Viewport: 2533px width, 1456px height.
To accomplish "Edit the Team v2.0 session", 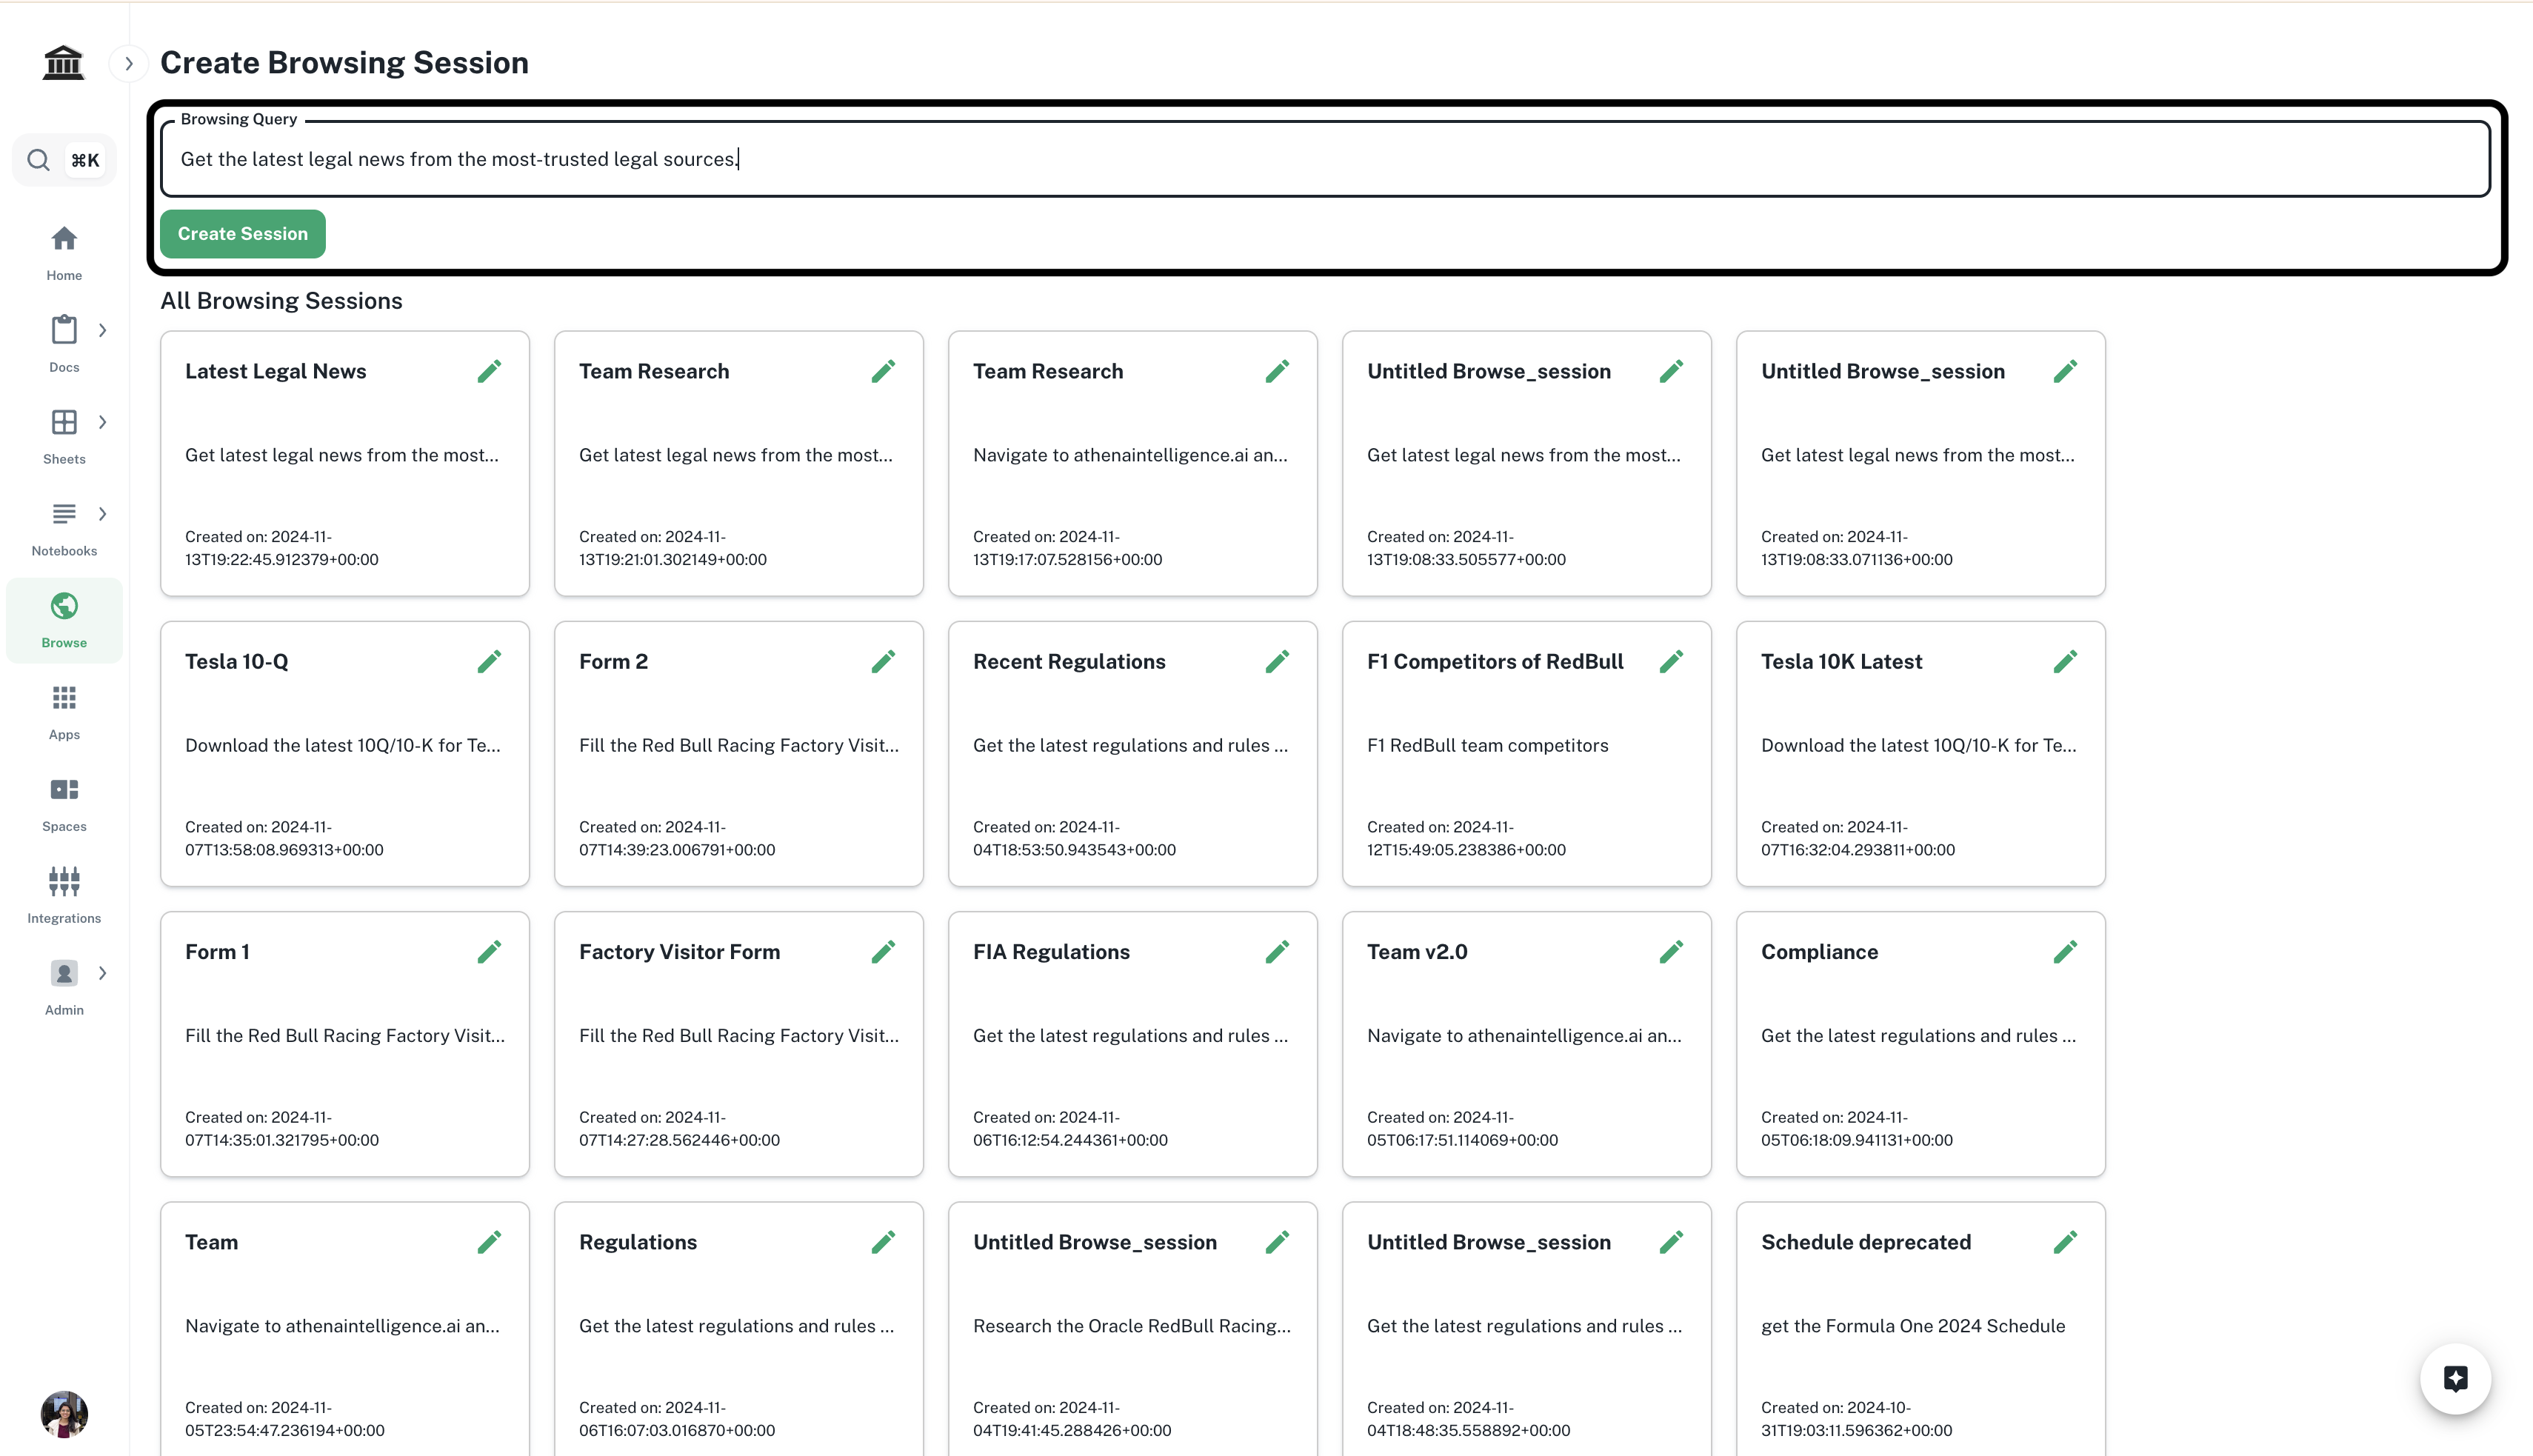I will [1671, 951].
